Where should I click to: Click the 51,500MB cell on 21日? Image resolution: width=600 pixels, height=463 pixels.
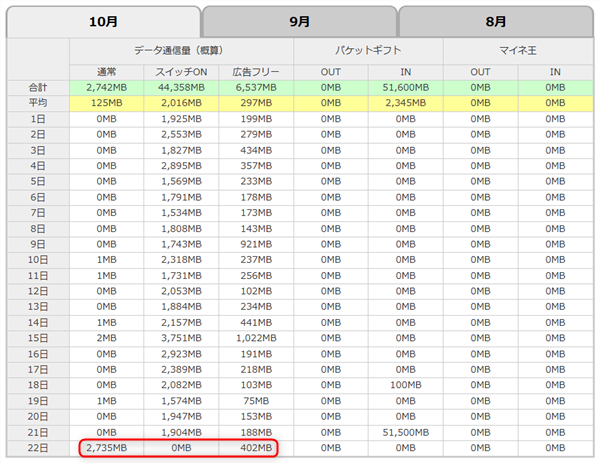click(405, 430)
